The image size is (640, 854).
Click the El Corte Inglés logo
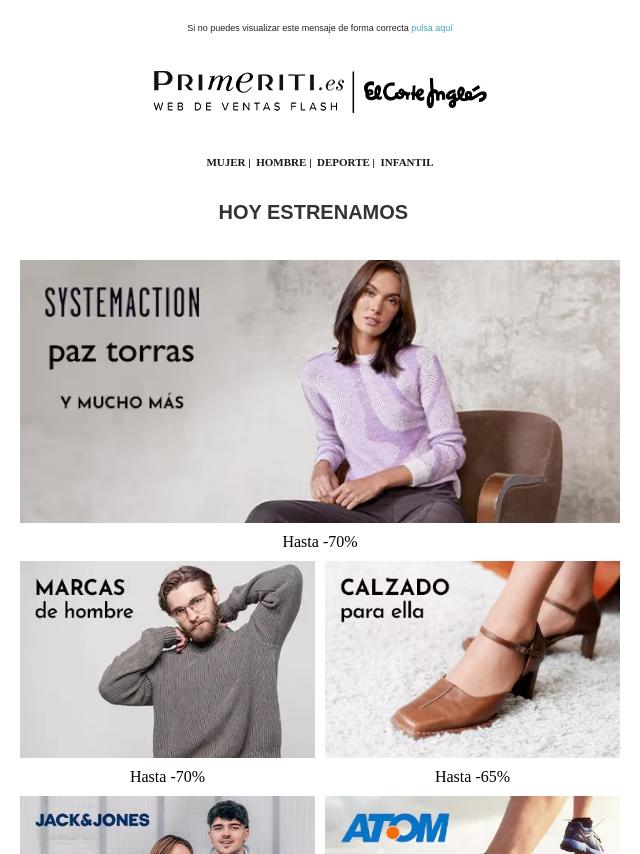point(425,93)
